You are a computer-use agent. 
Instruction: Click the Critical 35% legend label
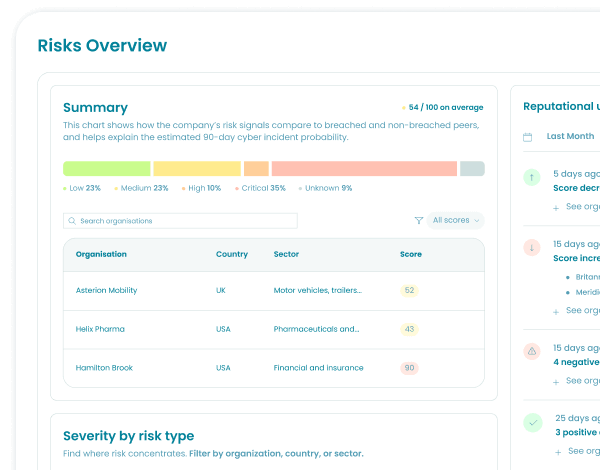[261, 188]
